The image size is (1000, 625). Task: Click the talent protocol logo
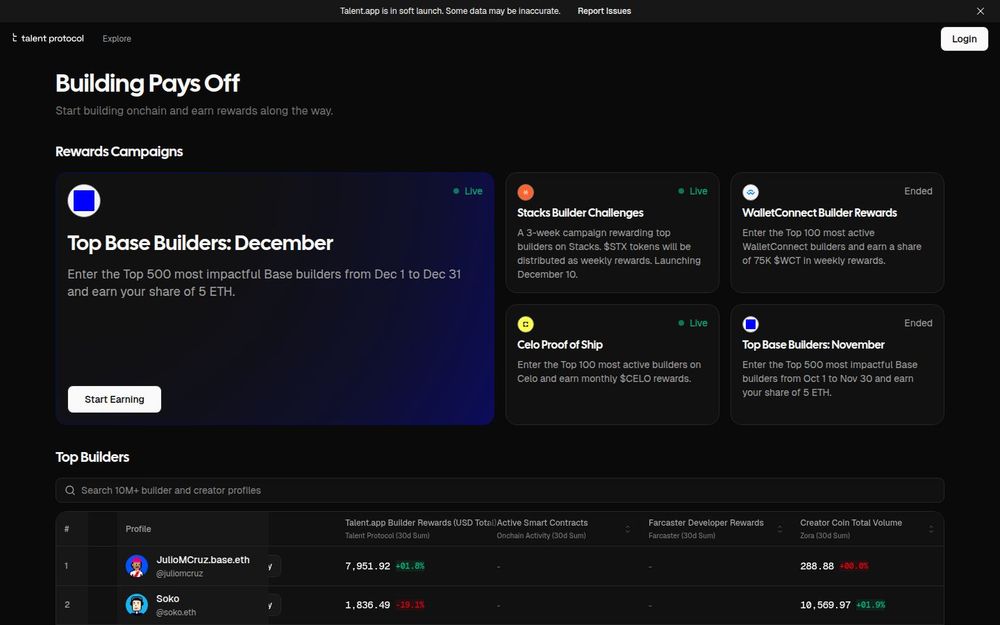tap(48, 38)
